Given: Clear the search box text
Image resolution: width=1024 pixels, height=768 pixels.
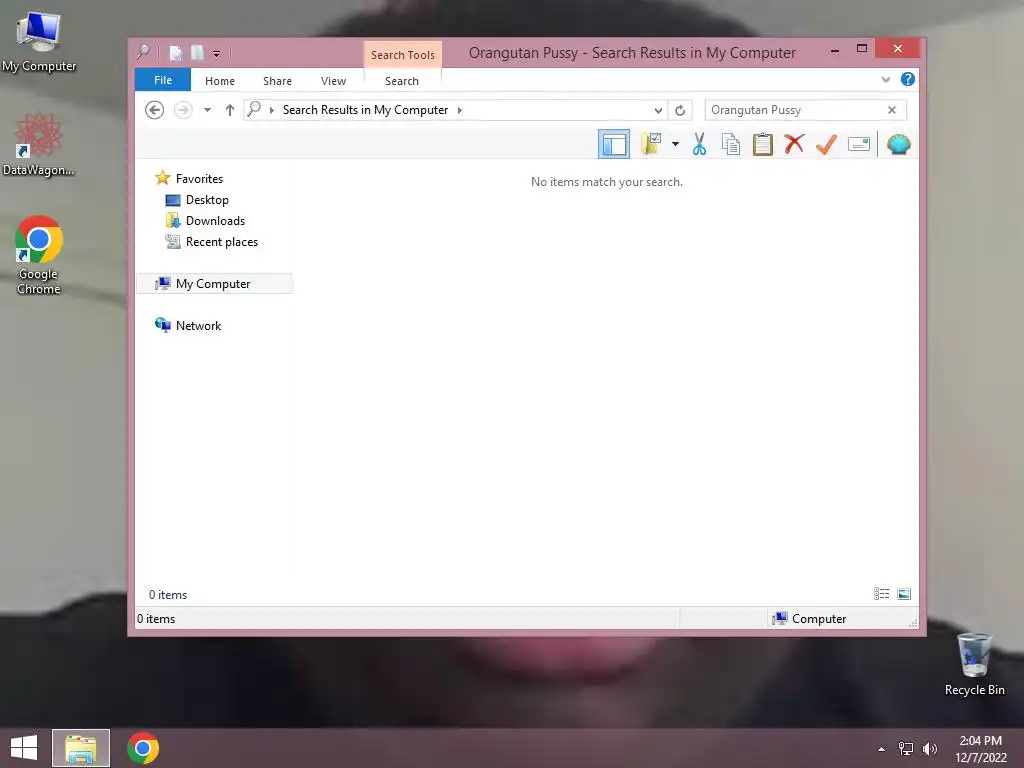Looking at the screenshot, I should click(892, 110).
